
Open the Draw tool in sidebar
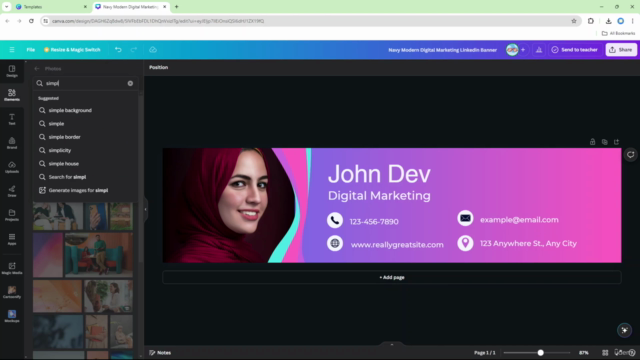[x=12, y=191]
